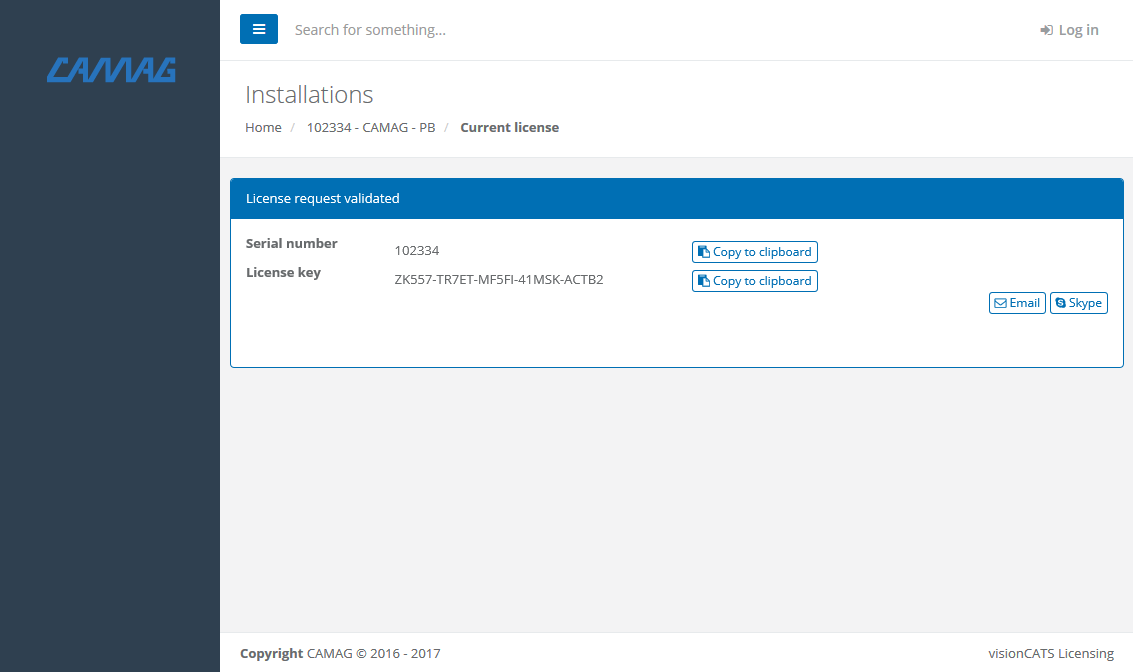The height and width of the screenshot is (672, 1133).
Task: Click the envelope icon on the Email button
Action: (x=999, y=302)
